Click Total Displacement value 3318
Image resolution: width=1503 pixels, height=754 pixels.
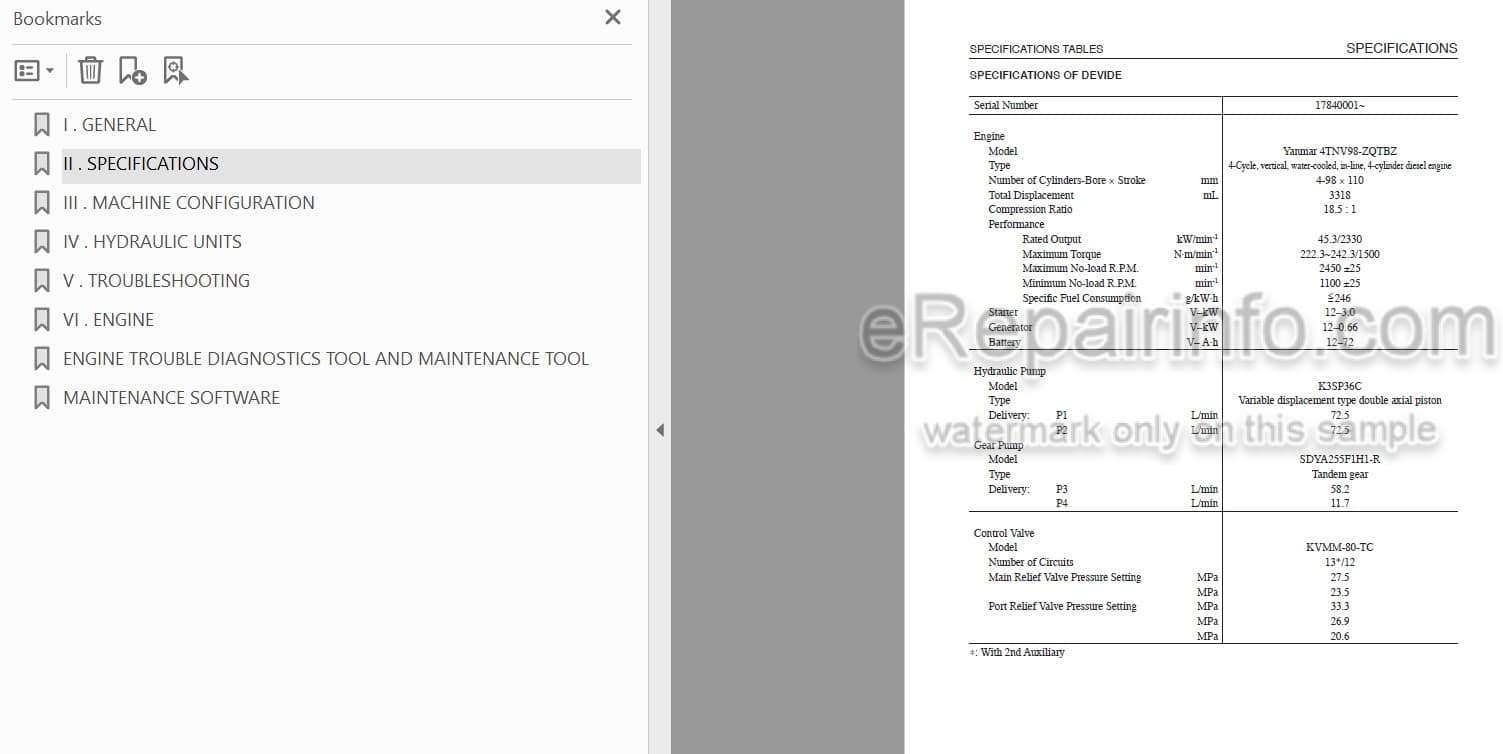[1339, 195]
